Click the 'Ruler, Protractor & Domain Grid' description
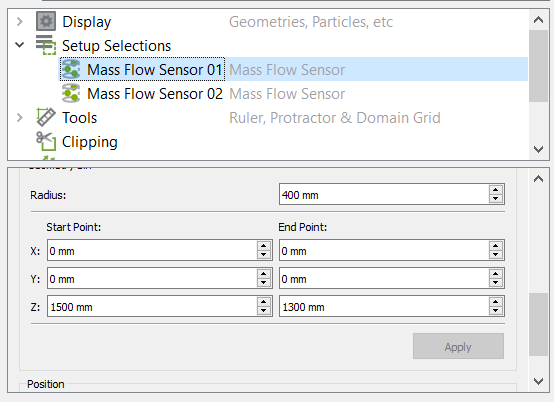The height and width of the screenshot is (402, 554). click(335, 118)
